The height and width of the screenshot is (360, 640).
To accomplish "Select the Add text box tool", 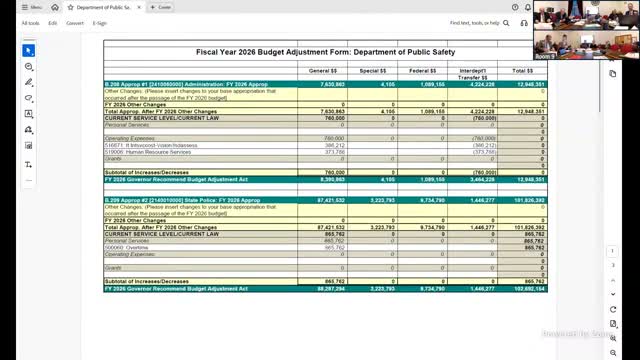I will [29, 114].
